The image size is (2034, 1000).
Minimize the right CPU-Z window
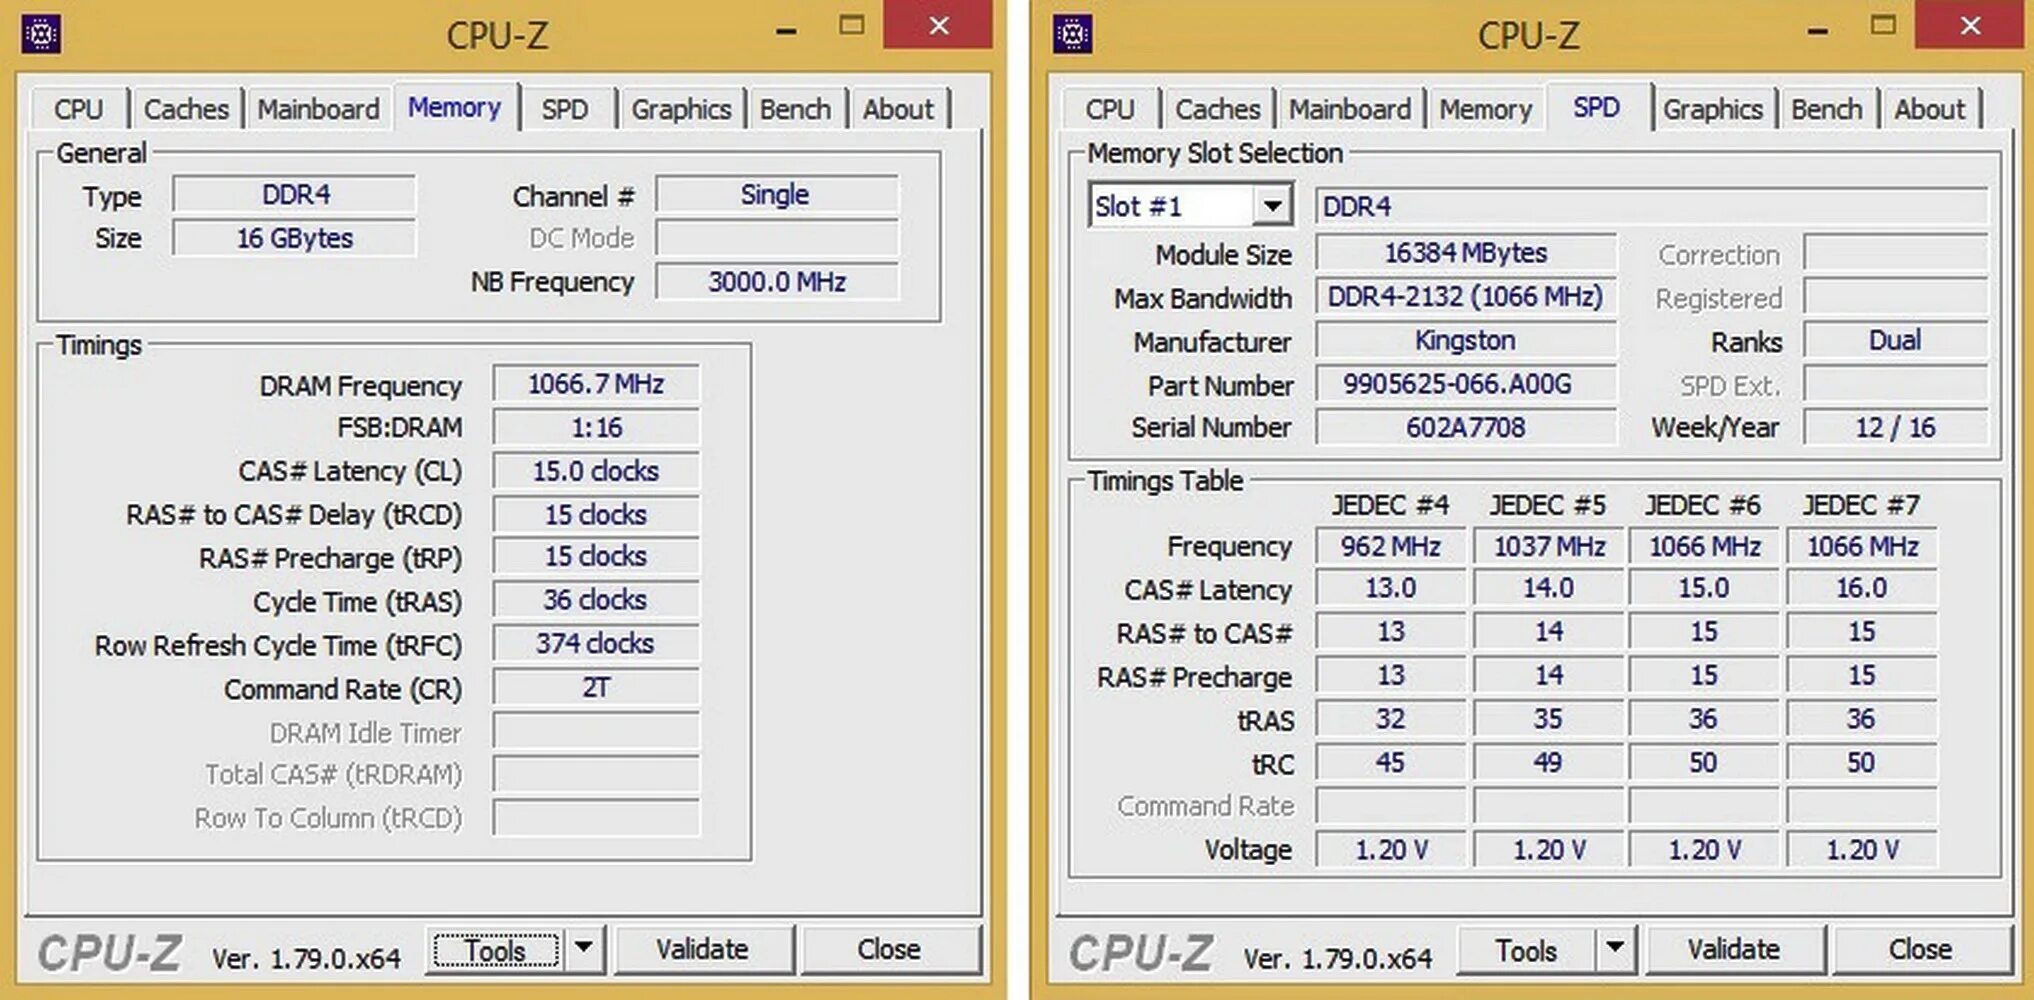(x=1819, y=30)
